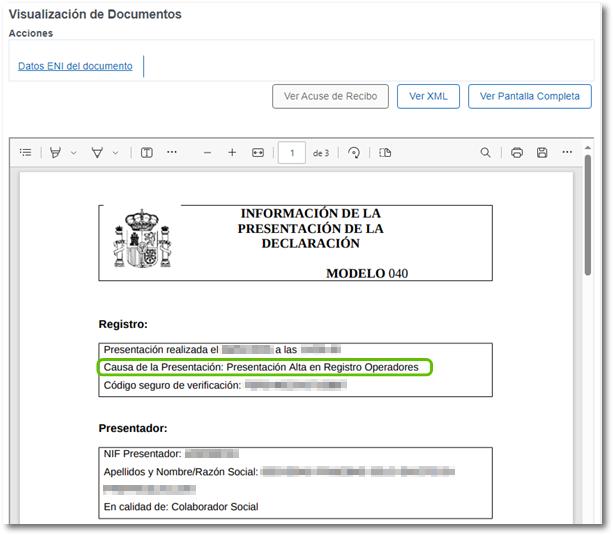Click the MODELO 040 heading text
This screenshot has height=535, width=613.
367,273
